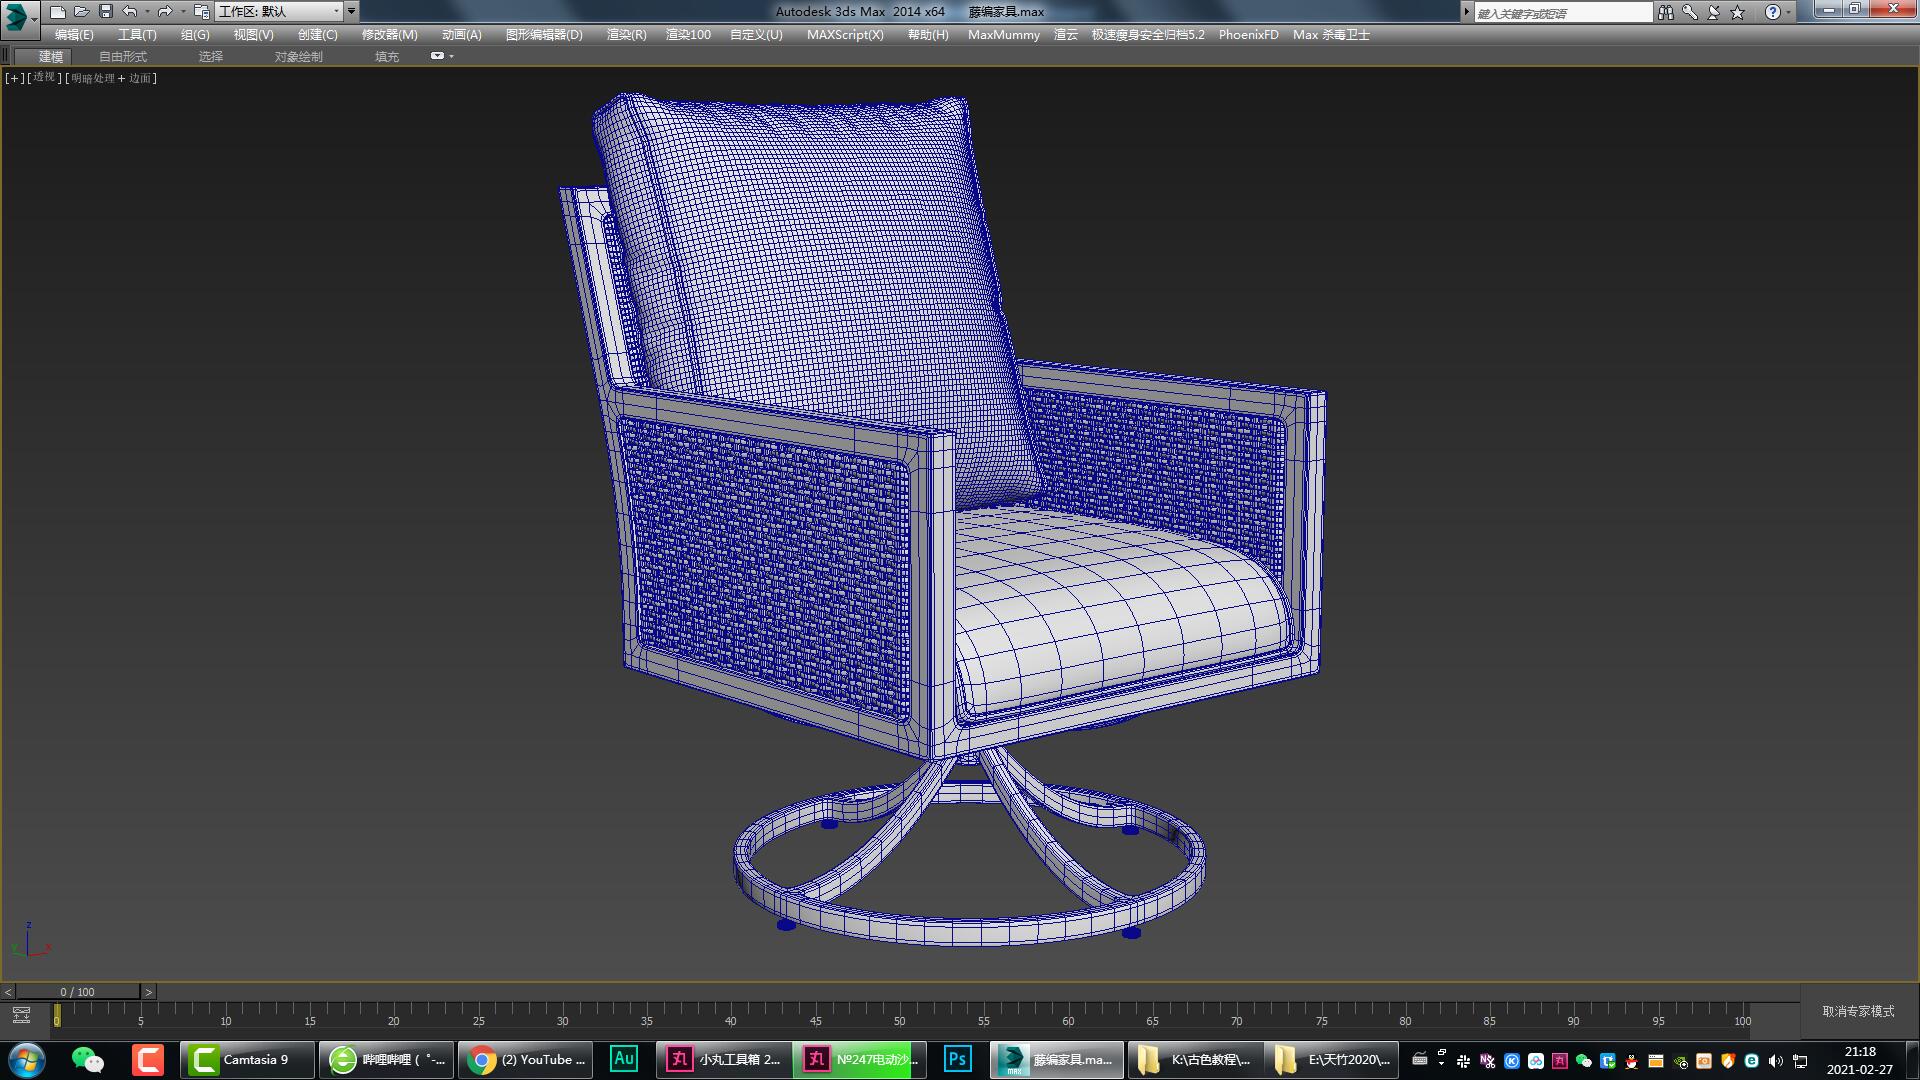This screenshot has height=1080, width=1920.
Task: Switch to the 自由形式 ribbon tab
Action: click(x=121, y=56)
